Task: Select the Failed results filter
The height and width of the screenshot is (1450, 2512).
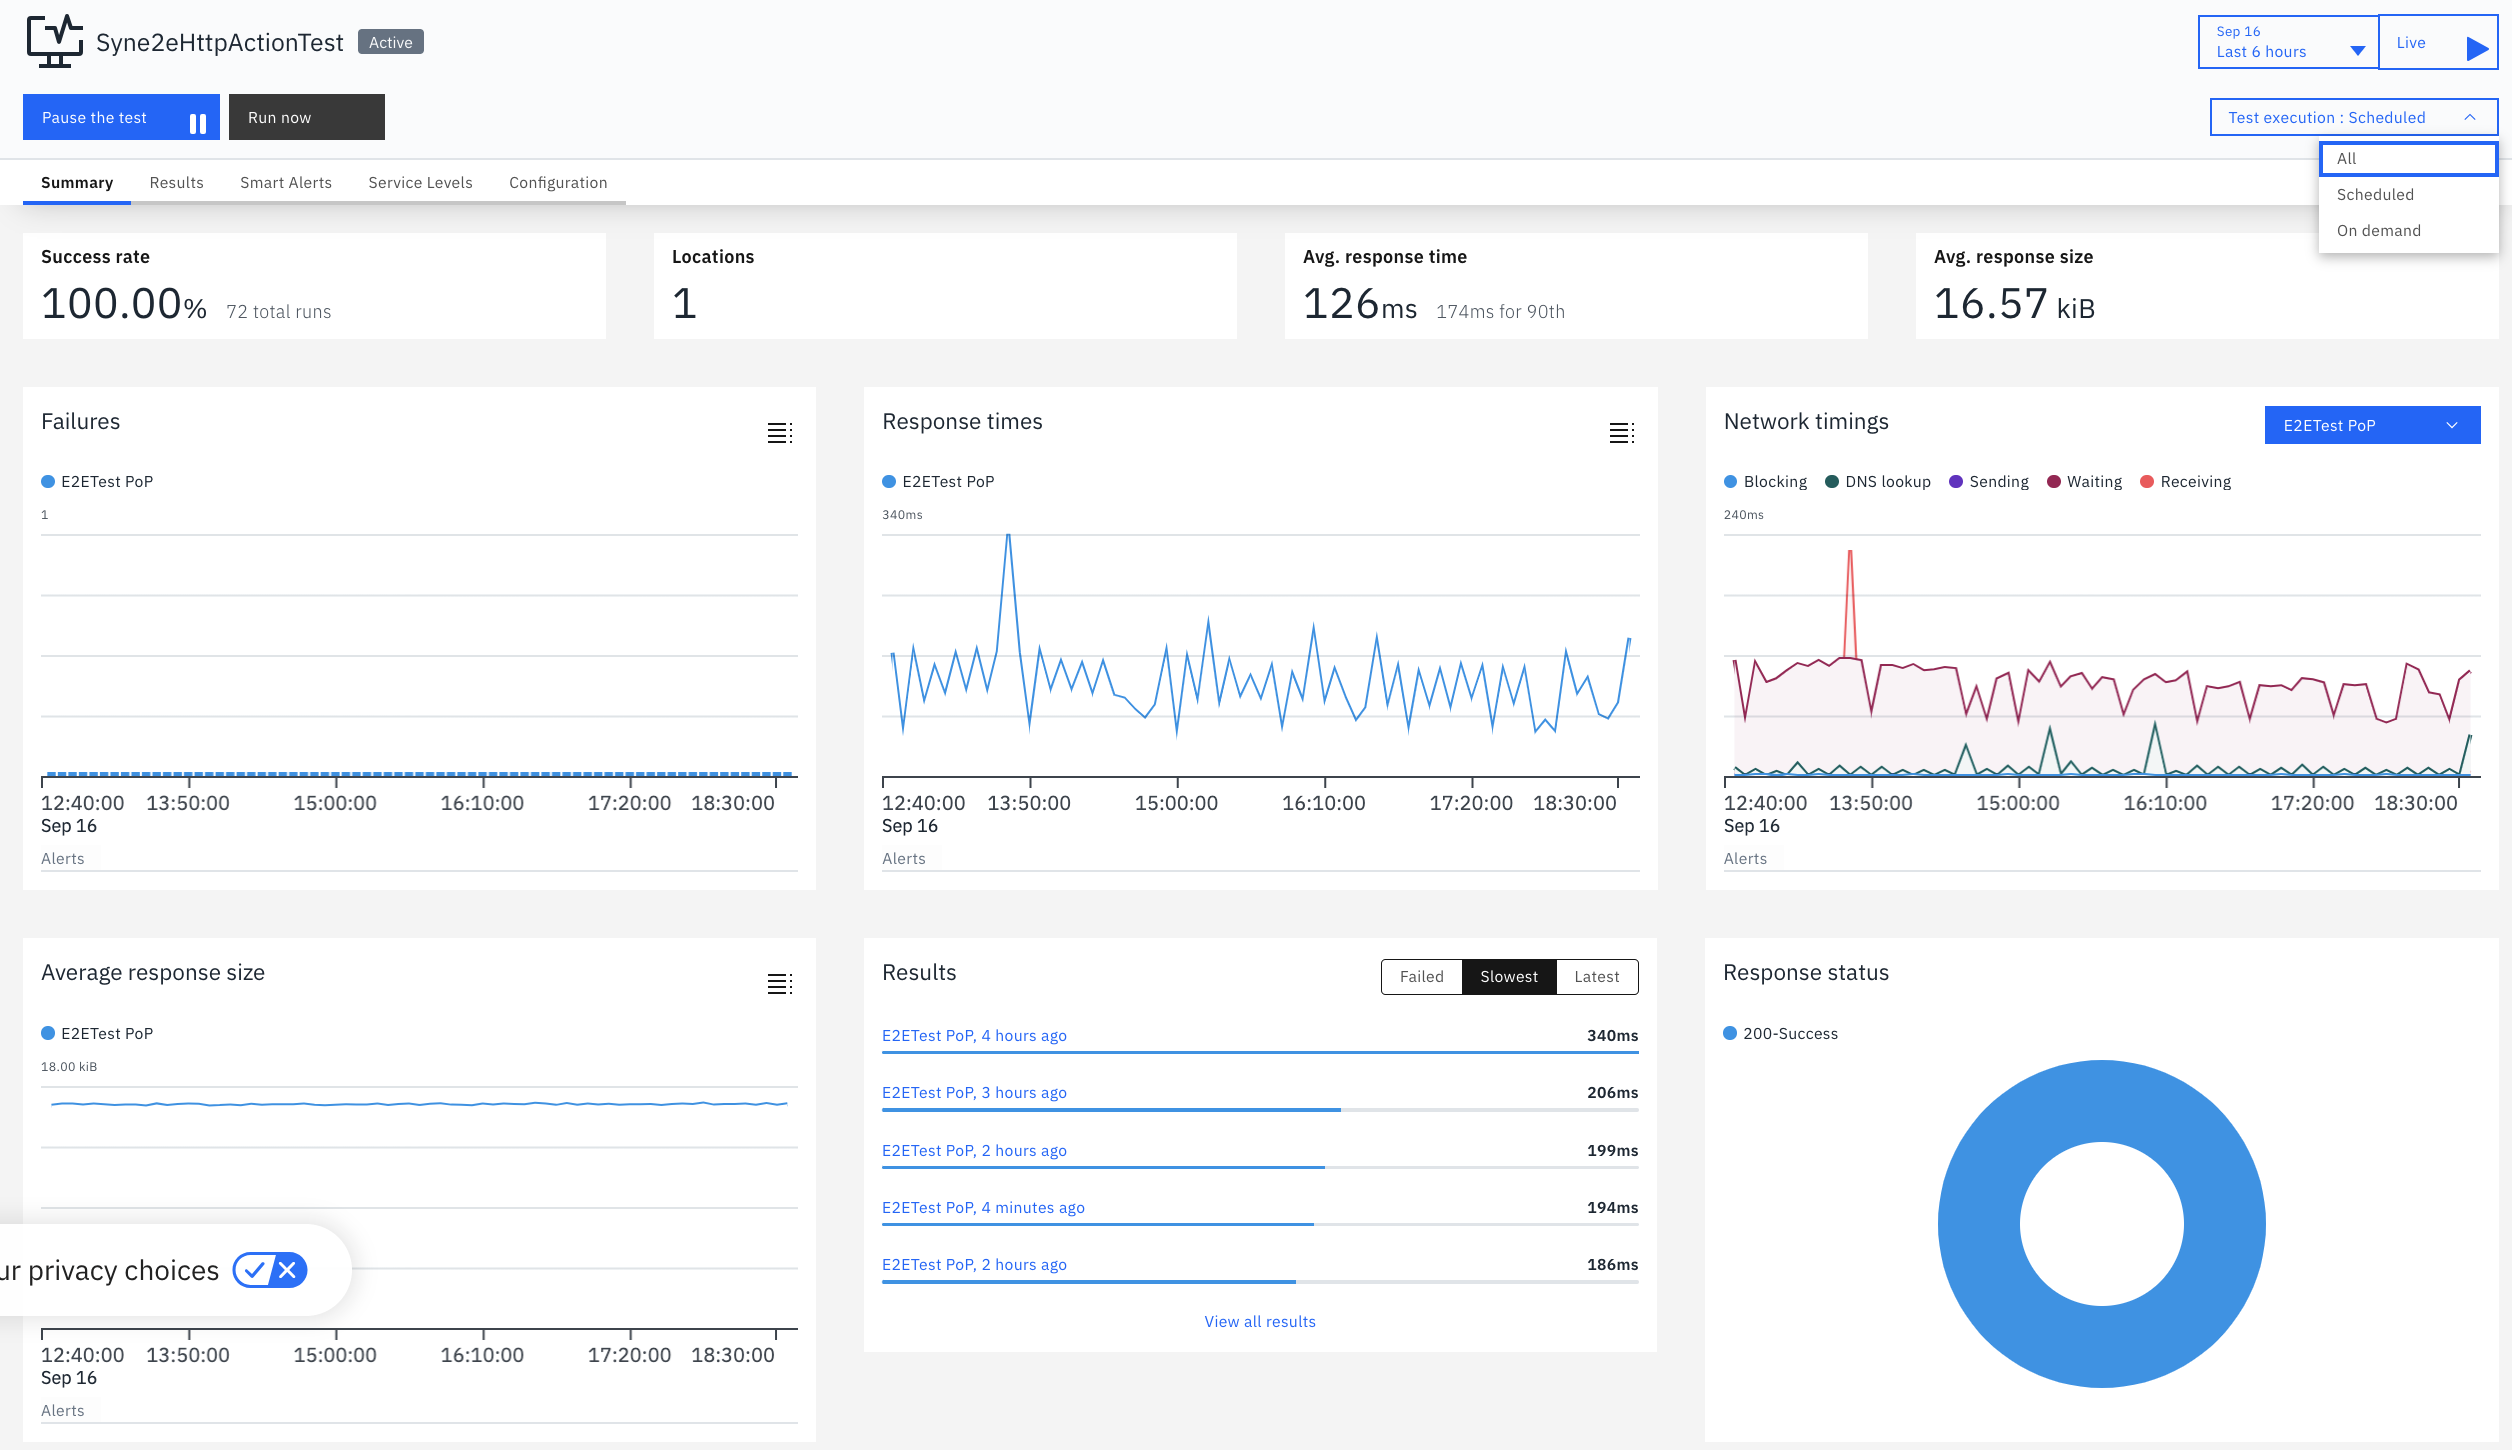Action: [x=1421, y=977]
